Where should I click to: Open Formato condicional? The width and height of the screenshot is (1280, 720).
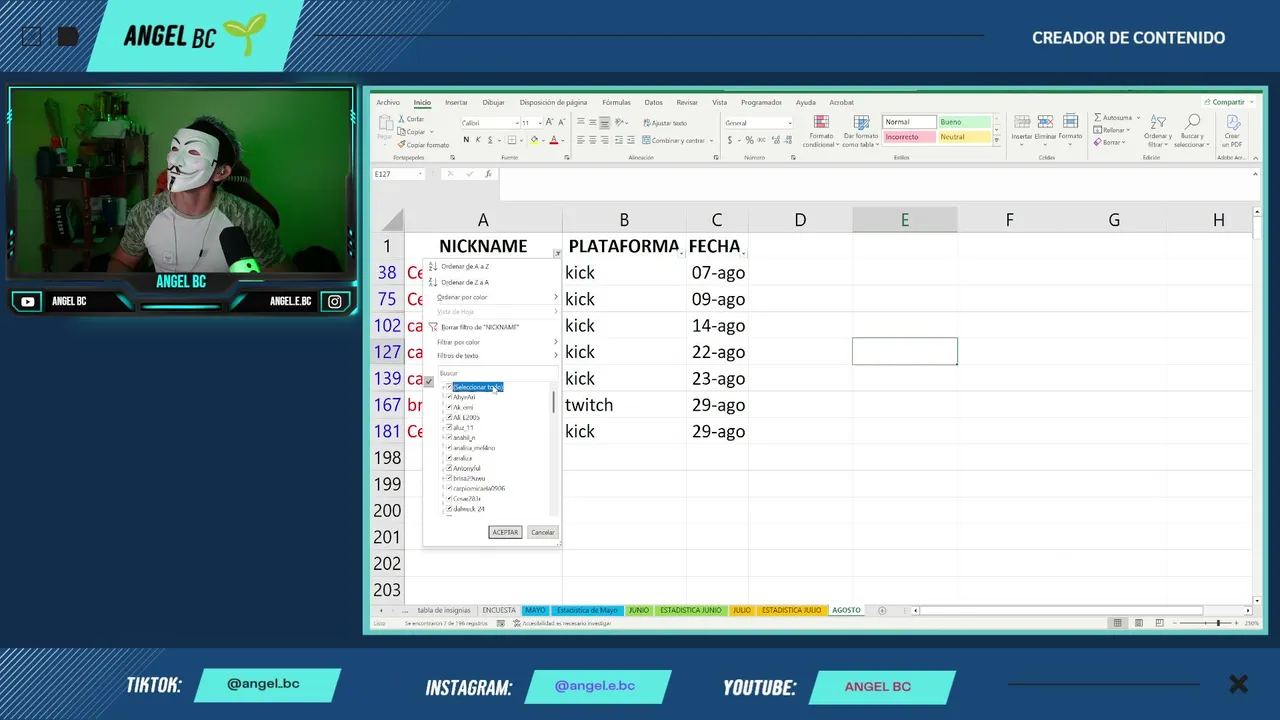(821, 132)
